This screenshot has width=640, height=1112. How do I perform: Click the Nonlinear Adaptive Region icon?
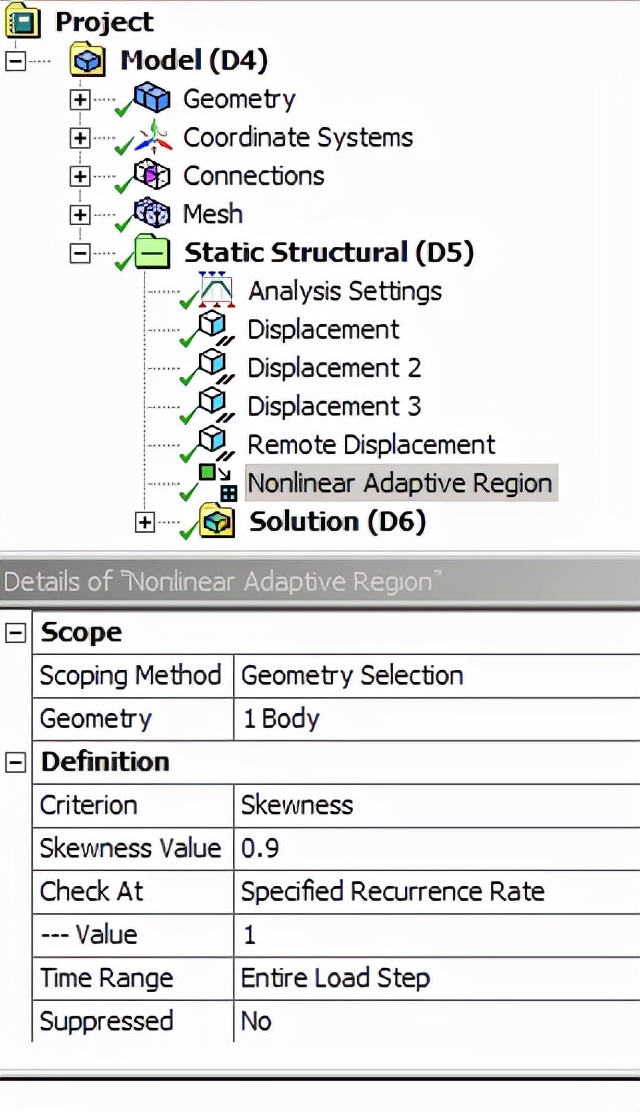pyautogui.click(x=216, y=483)
